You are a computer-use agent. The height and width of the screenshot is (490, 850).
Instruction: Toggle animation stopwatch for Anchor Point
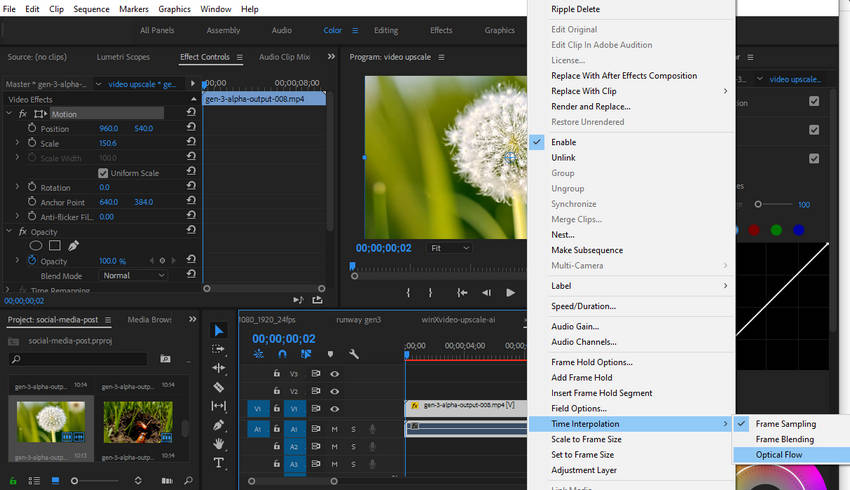[x=32, y=201]
